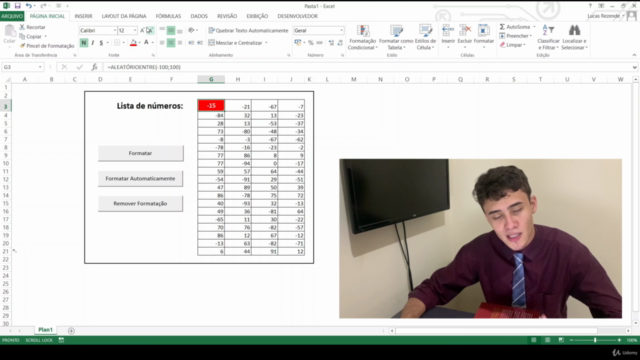Toggle underline S formatting

(101, 43)
